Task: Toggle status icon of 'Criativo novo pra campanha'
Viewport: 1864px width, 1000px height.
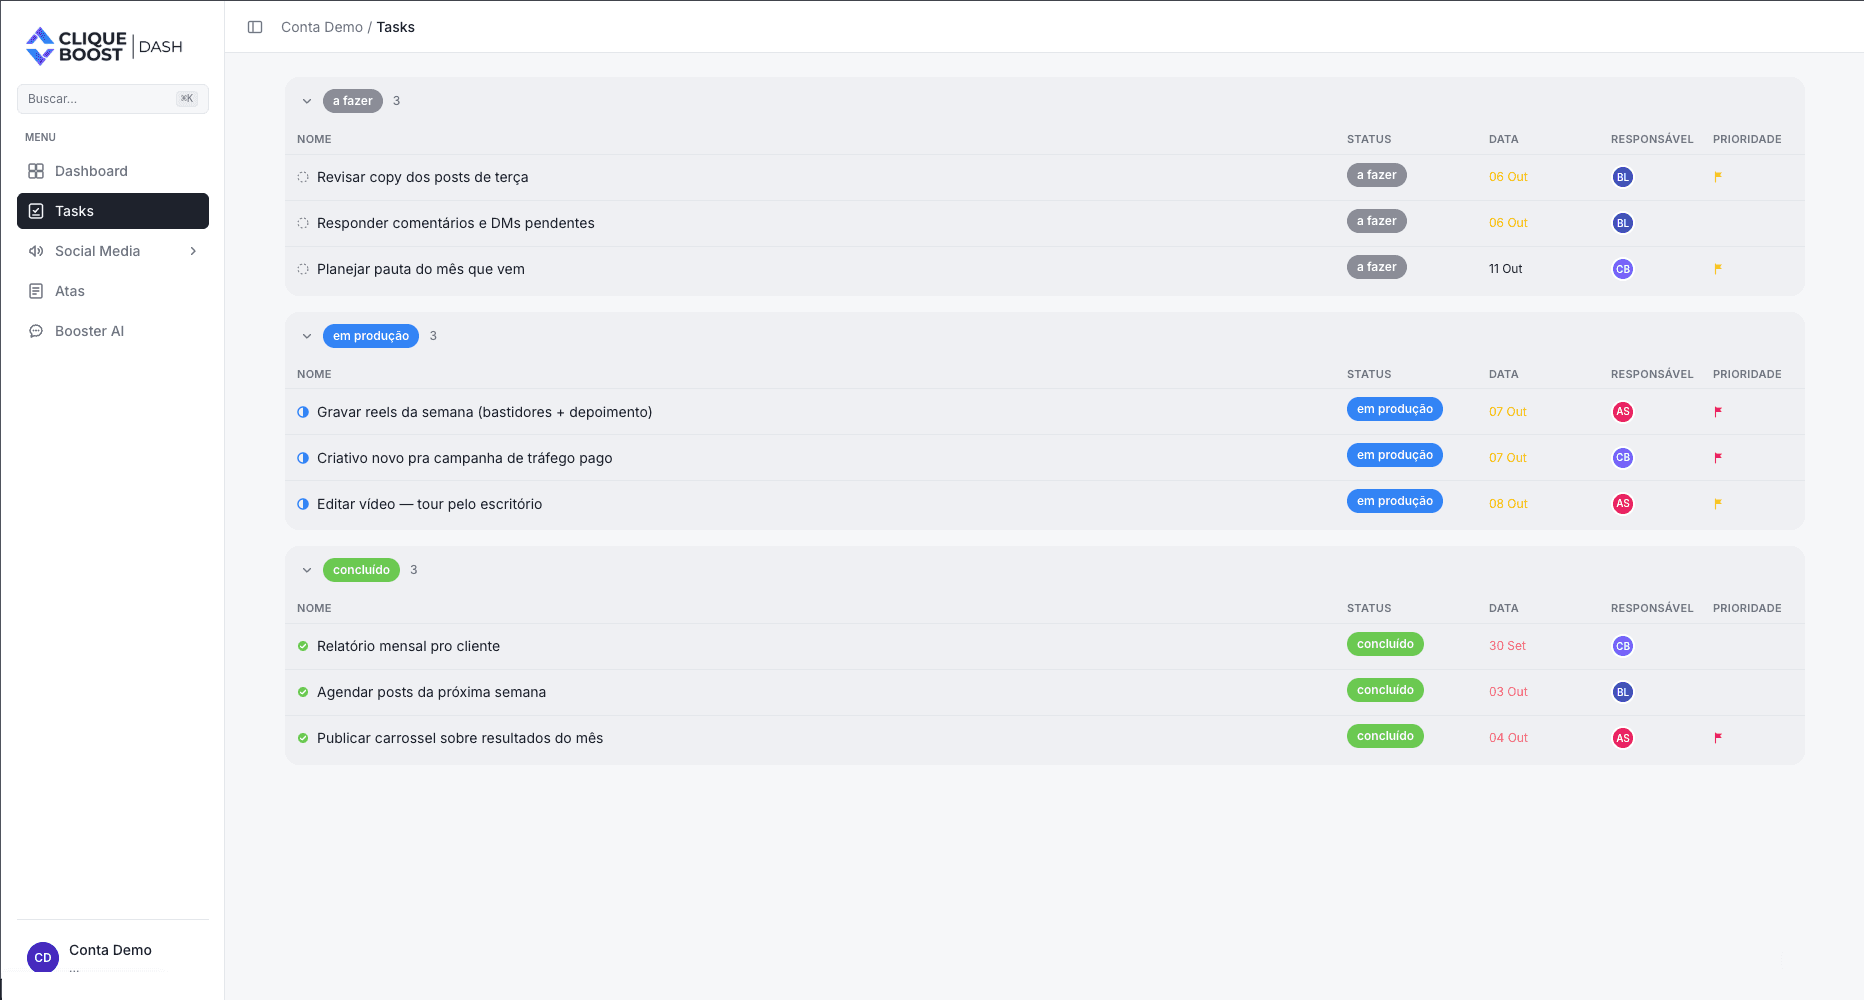Action: point(303,458)
